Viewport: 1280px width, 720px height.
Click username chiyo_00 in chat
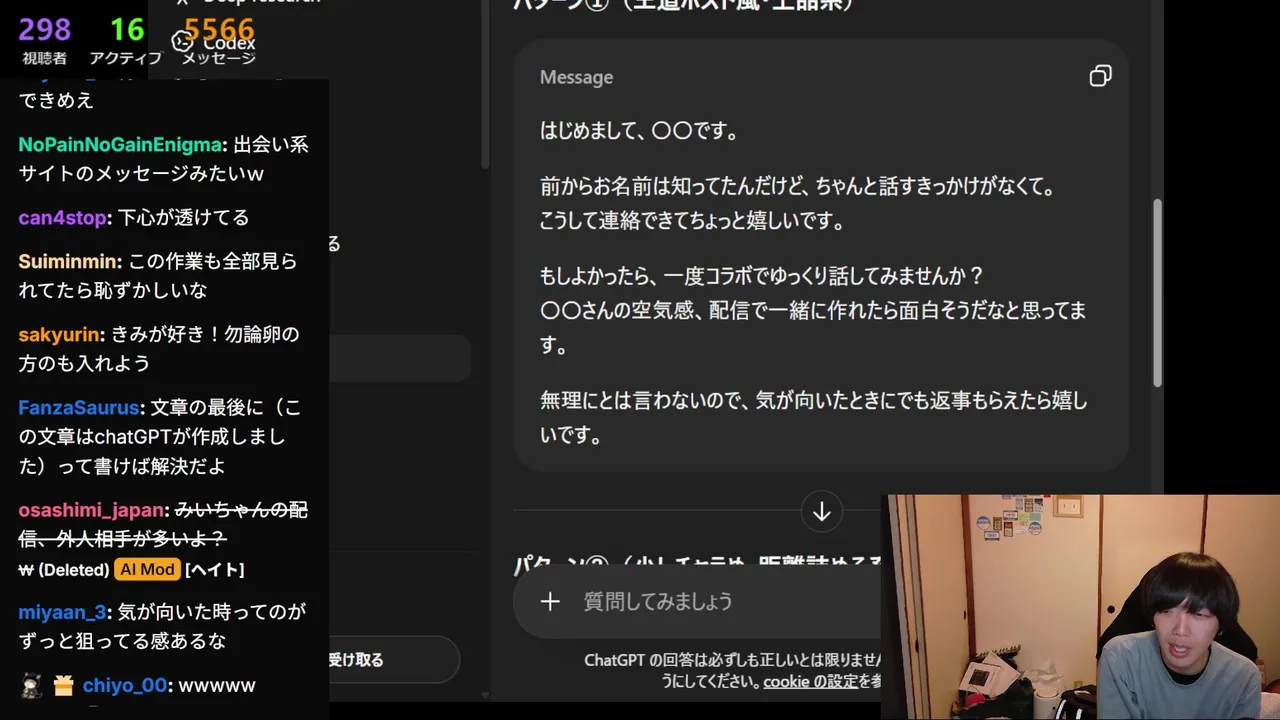click(125, 685)
